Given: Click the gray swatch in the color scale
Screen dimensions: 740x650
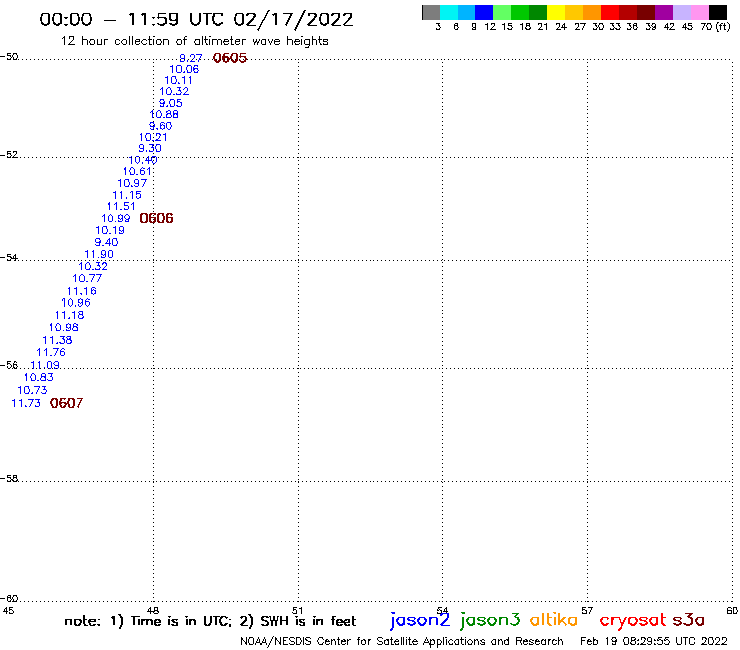Looking at the screenshot, I should pos(431,12).
